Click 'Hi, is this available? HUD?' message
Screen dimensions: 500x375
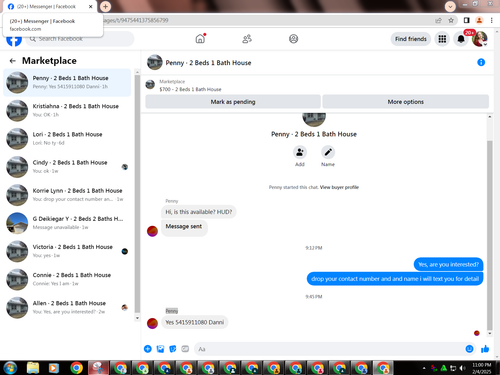point(199,212)
